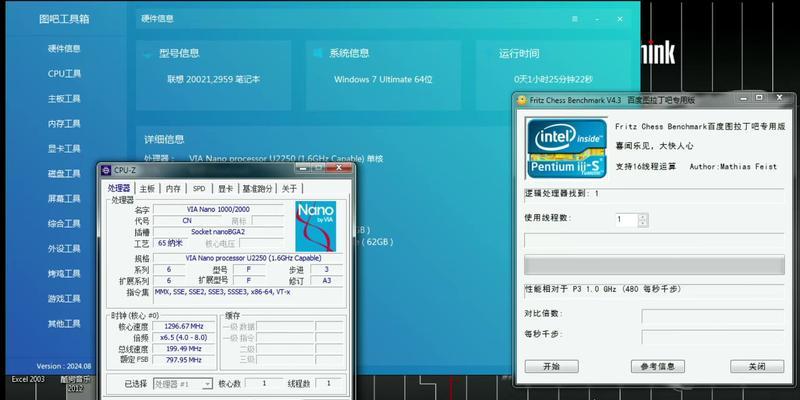Open the SPD tab in CPU-Z
This screenshot has width=800, height=400.
(199, 188)
